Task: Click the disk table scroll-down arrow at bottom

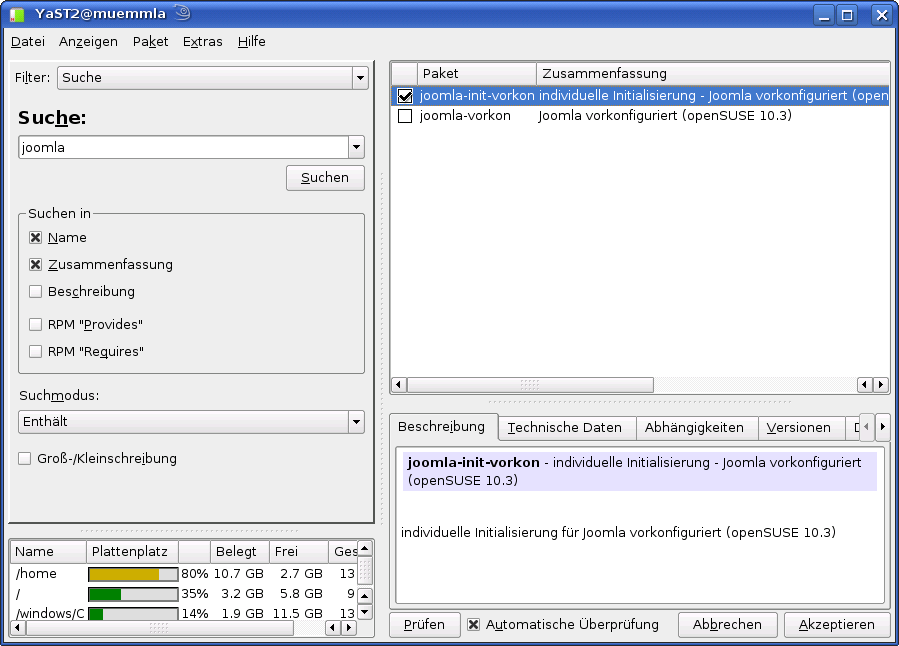Action: tap(365, 612)
